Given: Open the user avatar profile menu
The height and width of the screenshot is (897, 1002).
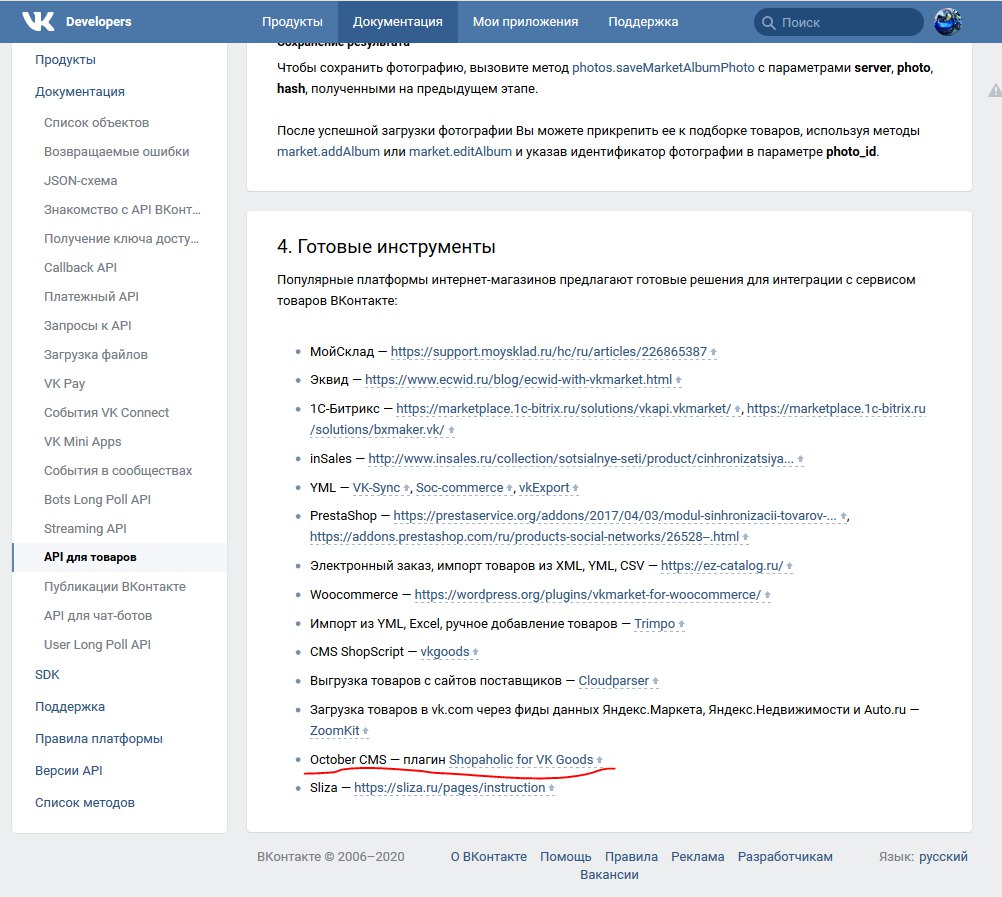Looking at the screenshot, I should [948, 22].
